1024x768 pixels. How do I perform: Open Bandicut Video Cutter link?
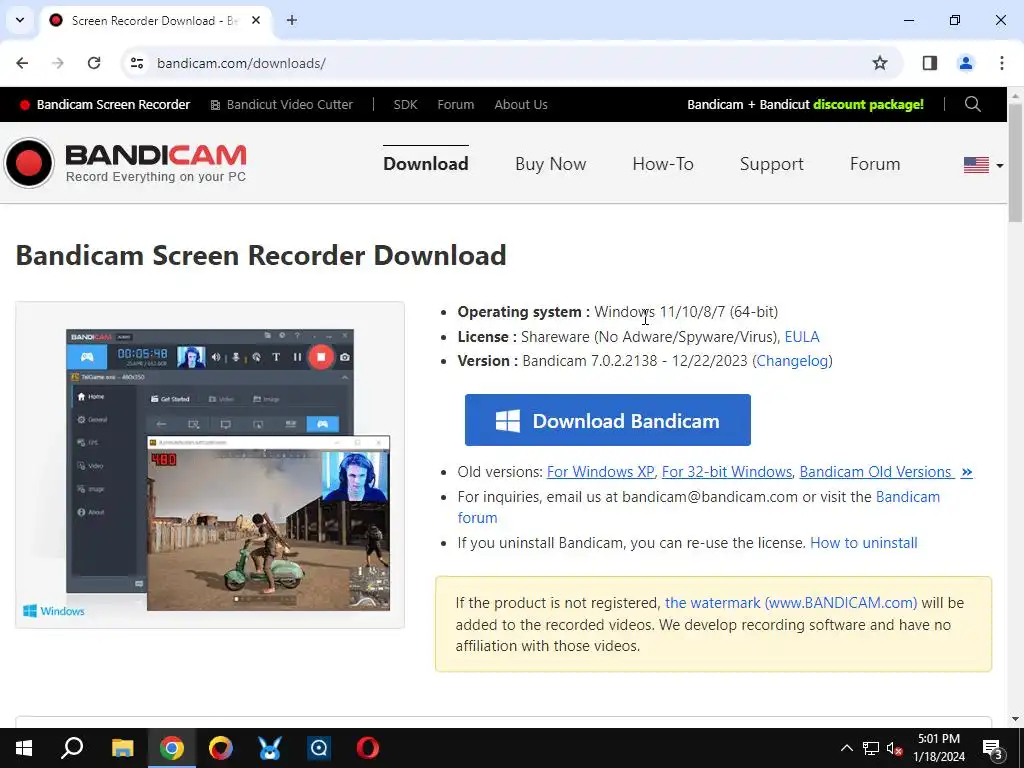(281, 104)
